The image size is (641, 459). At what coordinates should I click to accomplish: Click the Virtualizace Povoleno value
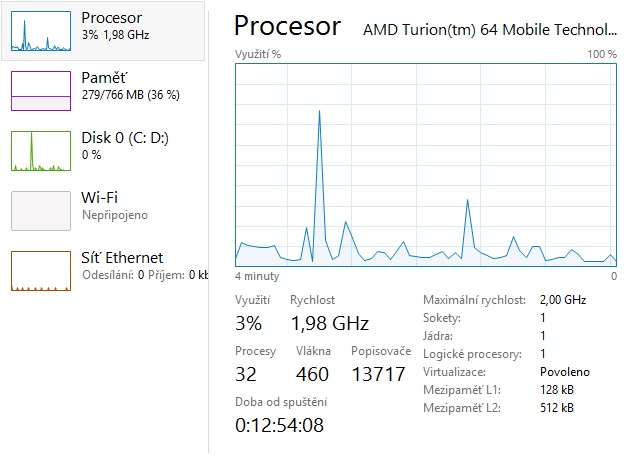point(564,371)
